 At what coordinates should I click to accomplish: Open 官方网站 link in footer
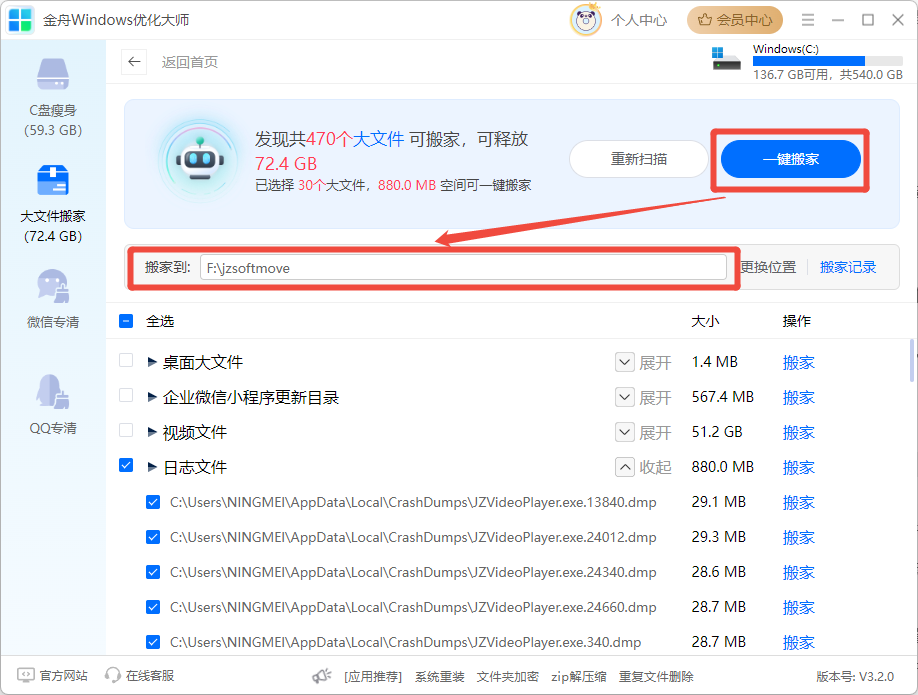[63, 676]
